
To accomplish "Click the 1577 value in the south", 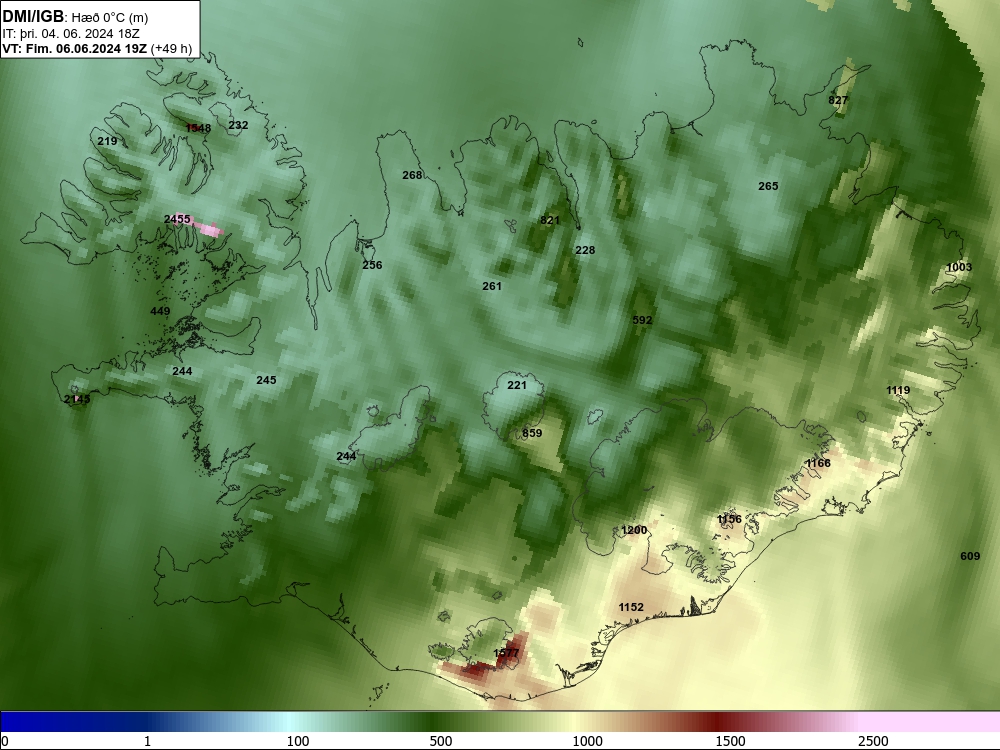I will (506, 653).
